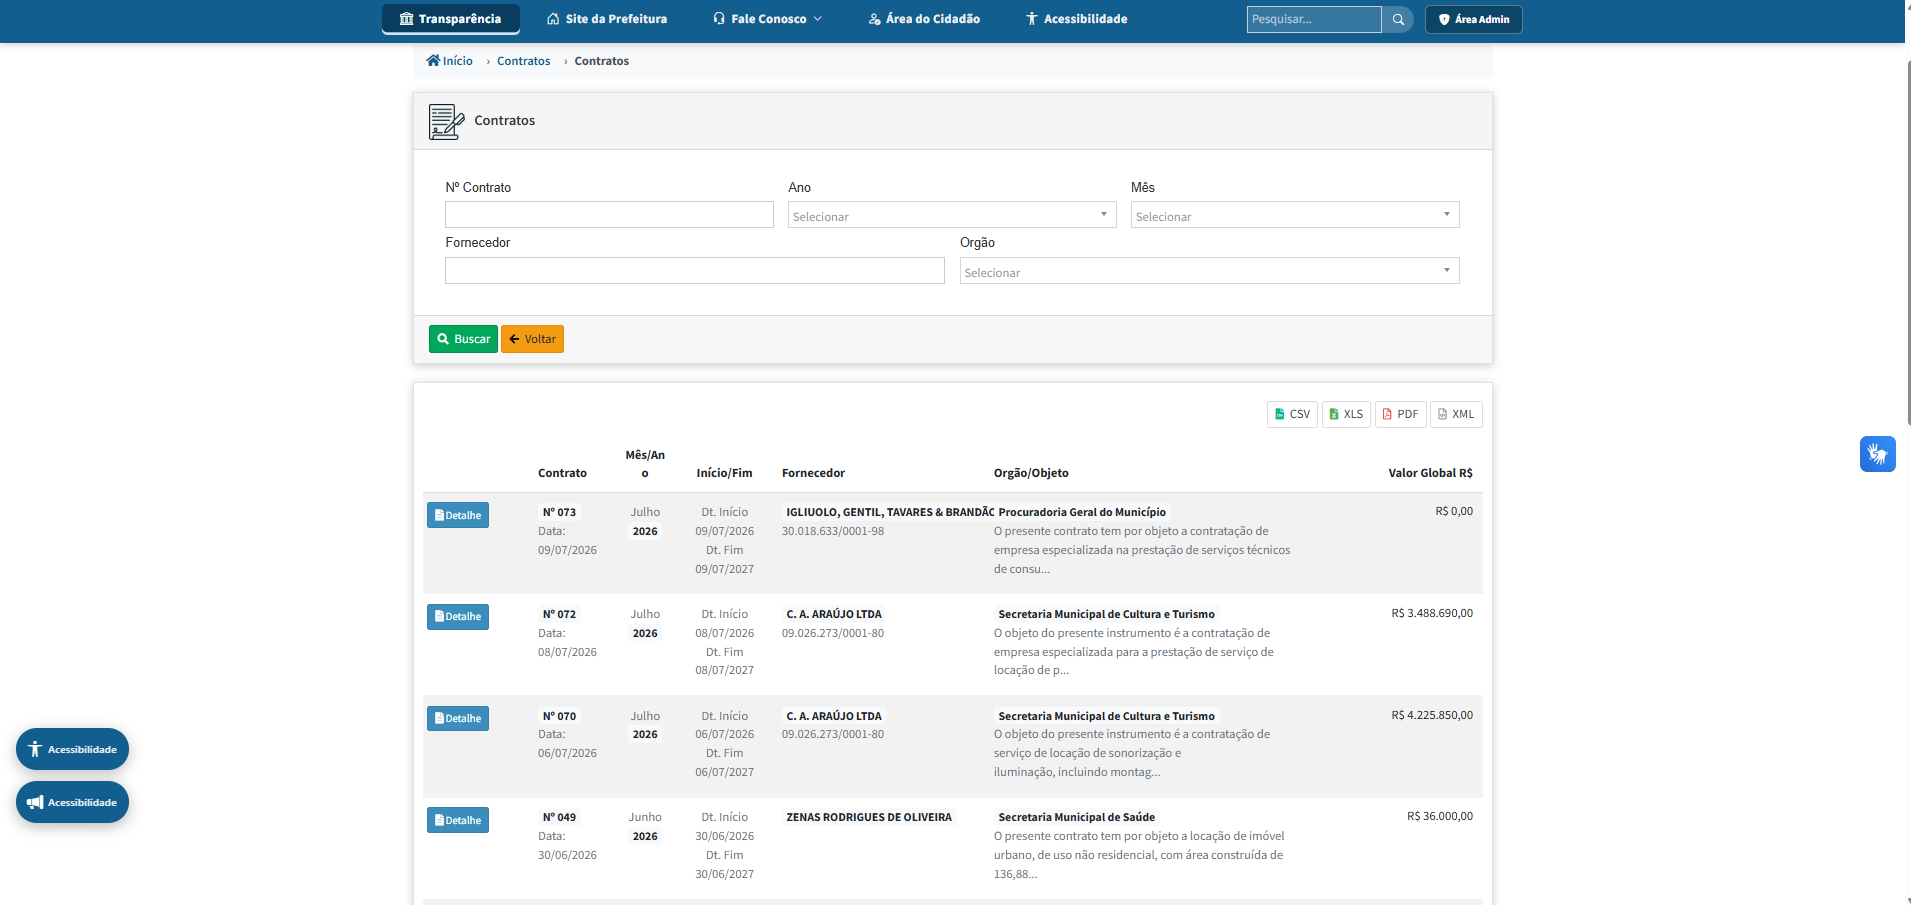The image size is (1911, 905).
Task: Click supplier IGLIUOLO, GENTIL, TAVARES & BRANDÃO
Action: click(x=889, y=512)
